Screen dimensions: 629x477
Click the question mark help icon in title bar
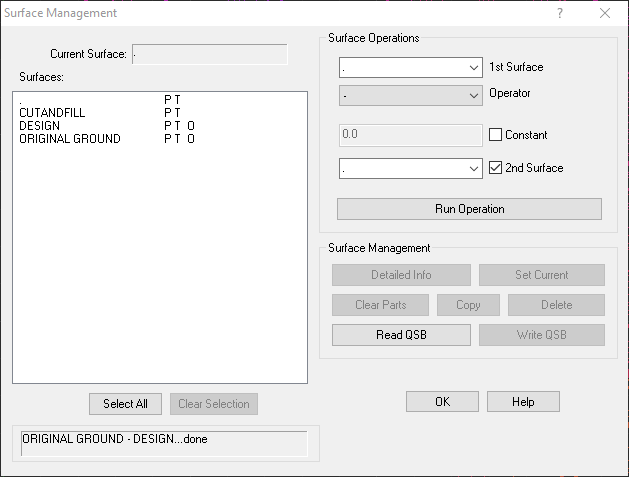pyautogui.click(x=559, y=13)
